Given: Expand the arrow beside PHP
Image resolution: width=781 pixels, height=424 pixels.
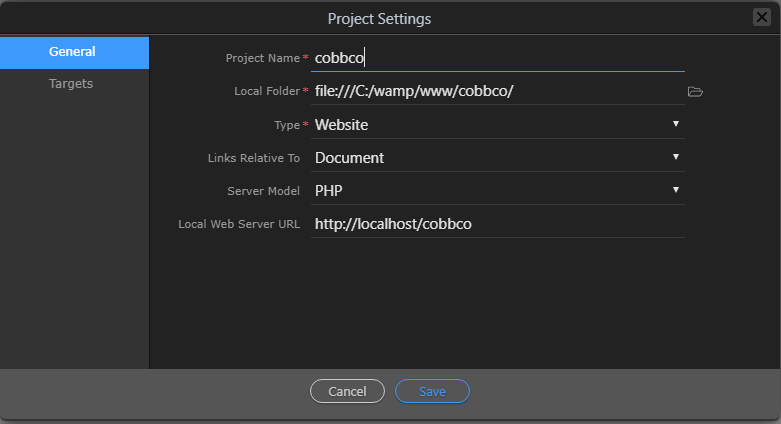Looking at the screenshot, I should 675,189.
